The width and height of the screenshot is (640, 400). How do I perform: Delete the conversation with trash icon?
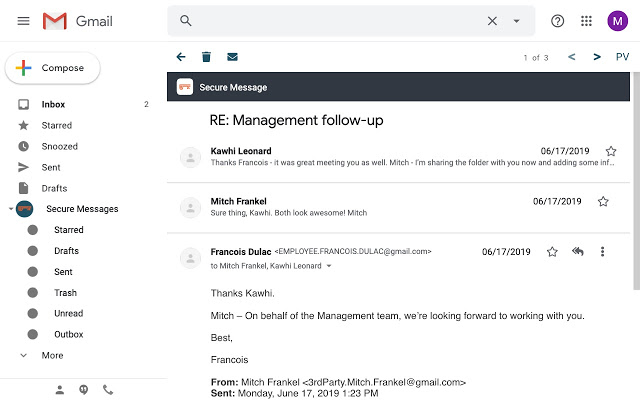point(207,57)
